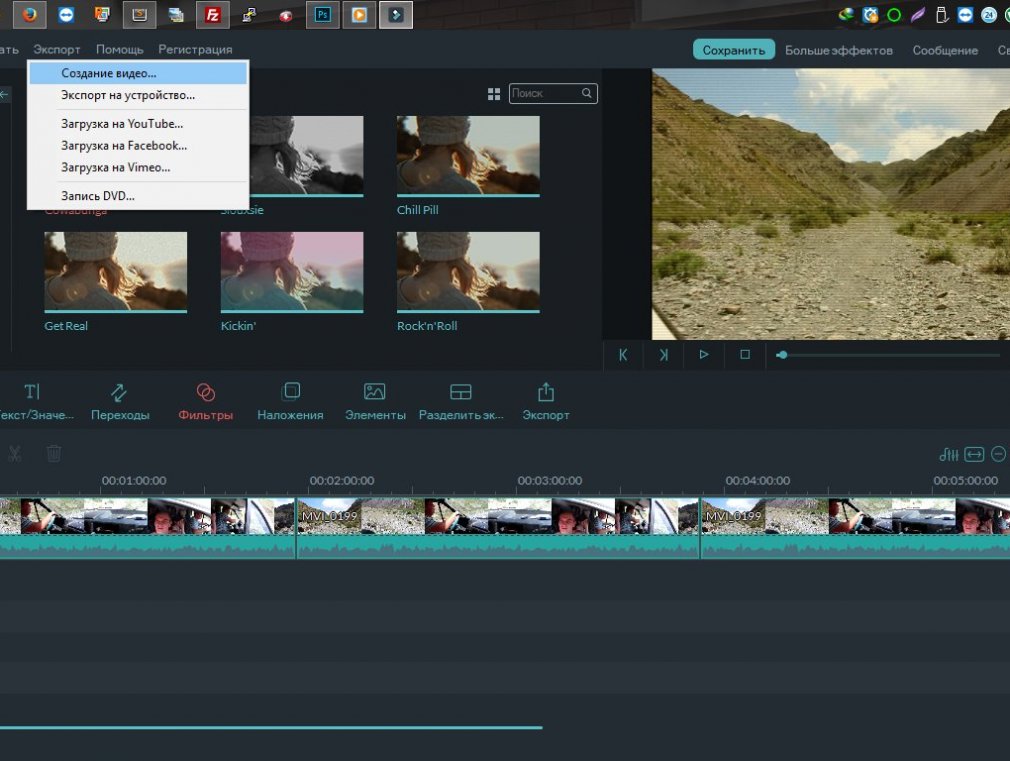Select the Chill Pill filter thumbnail
1010x761 pixels.
point(468,155)
